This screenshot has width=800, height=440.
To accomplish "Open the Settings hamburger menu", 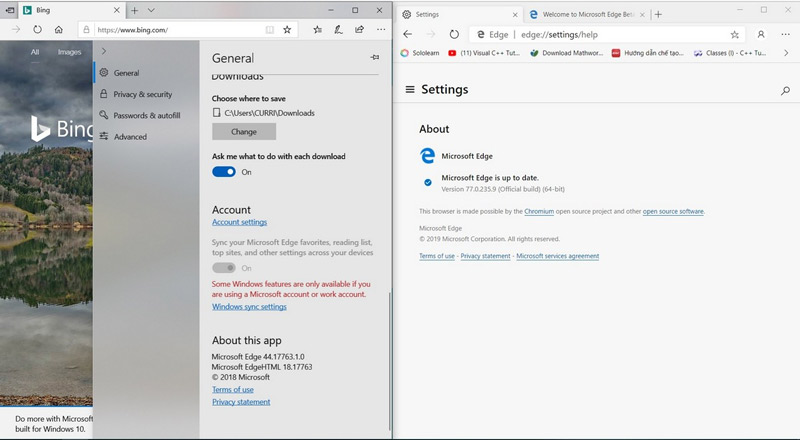I will [410, 90].
